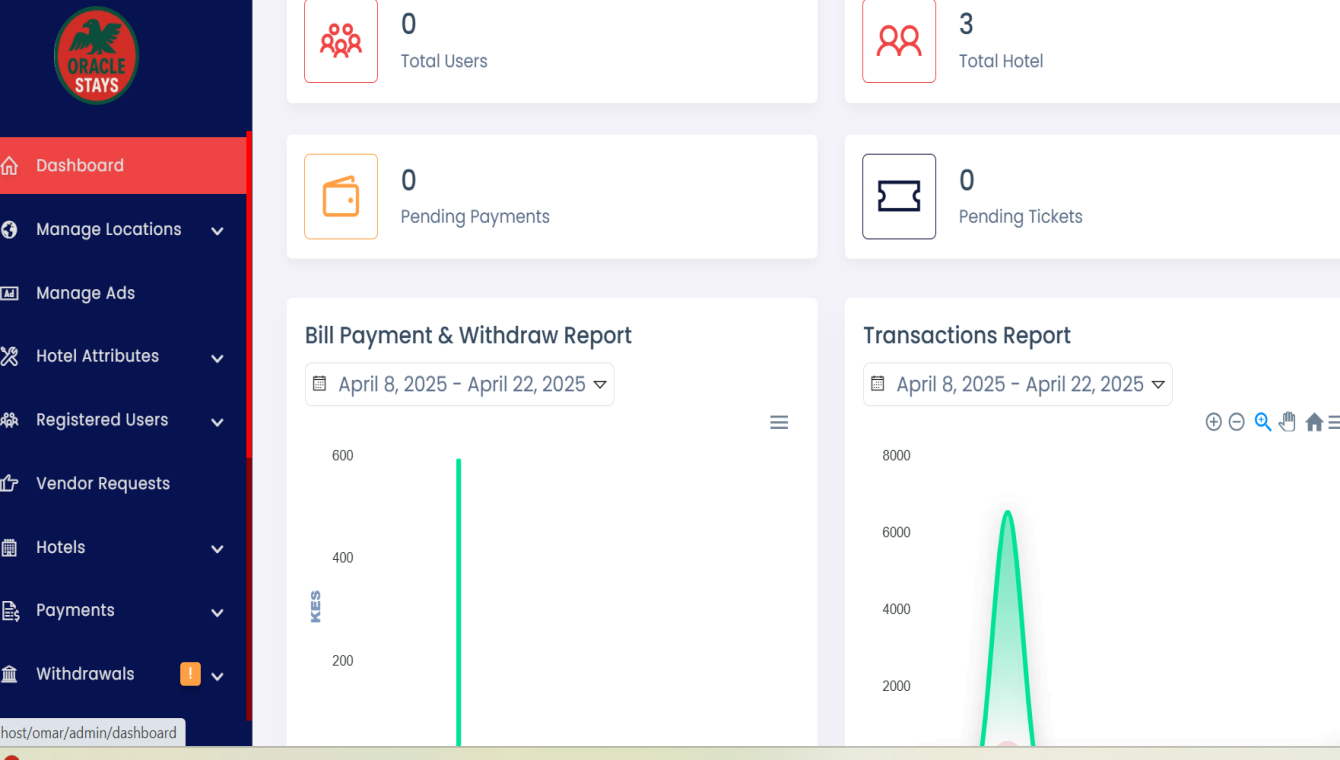Expand the Manage Locations submenu arrow
Viewport: 1340px width, 760px height.
217,231
